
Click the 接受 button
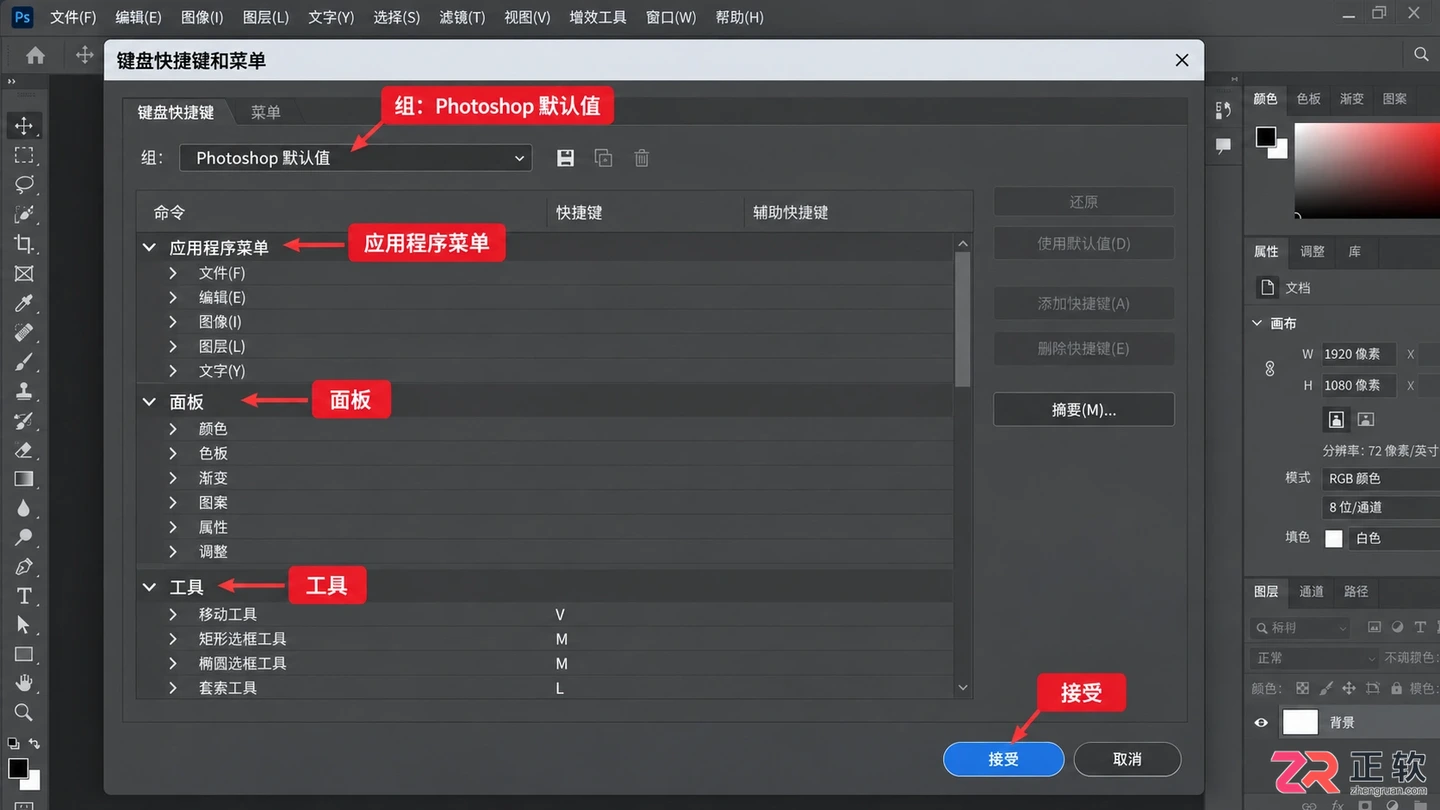(x=1003, y=759)
